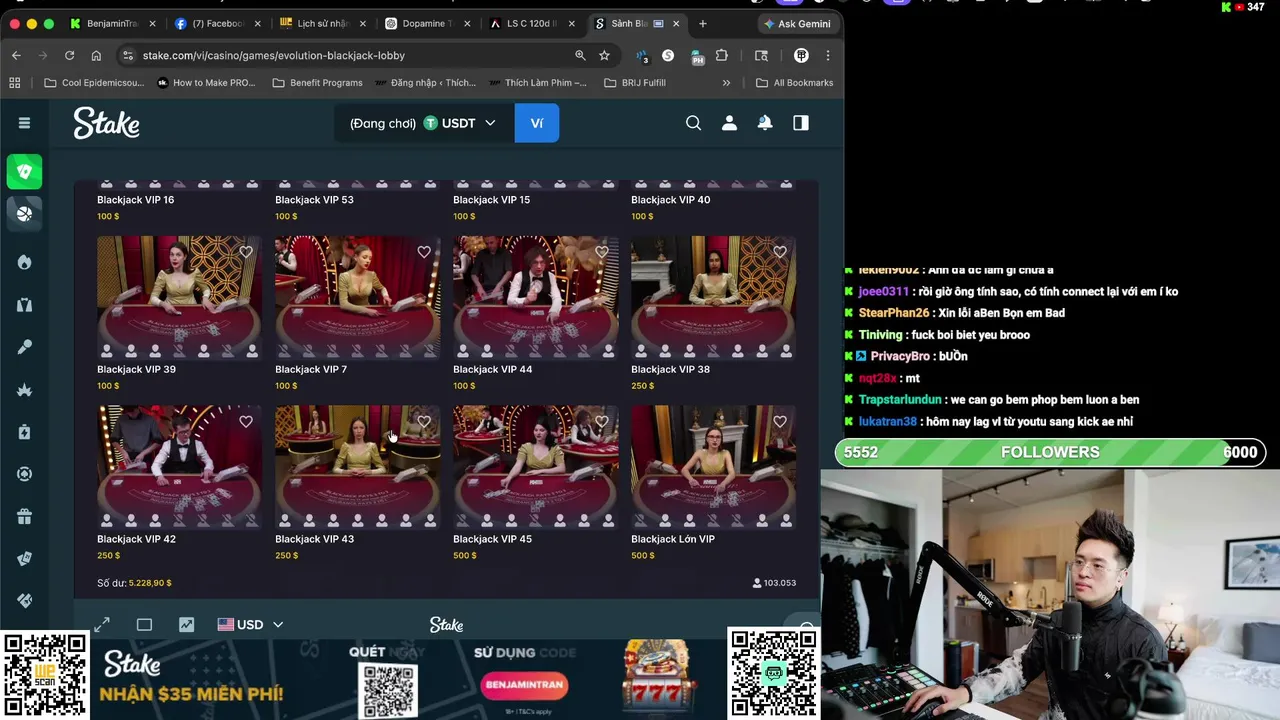Show more bookmarks chevron

pyautogui.click(x=726, y=83)
